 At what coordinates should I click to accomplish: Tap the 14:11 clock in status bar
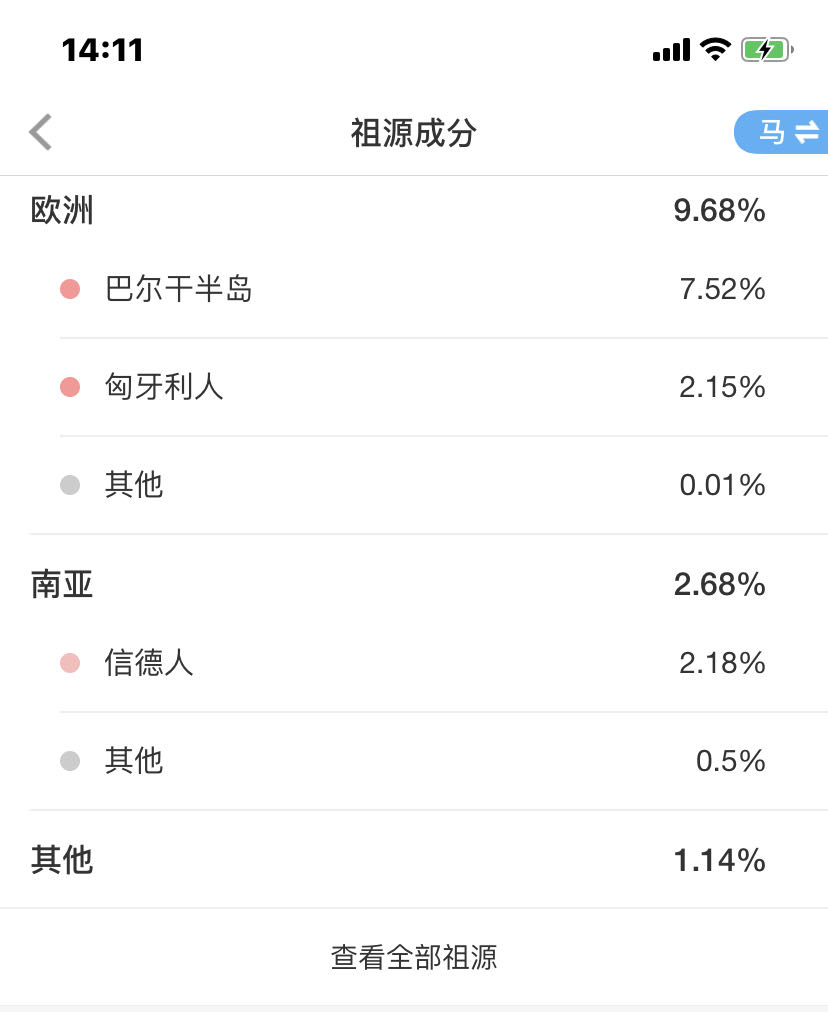coord(102,49)
